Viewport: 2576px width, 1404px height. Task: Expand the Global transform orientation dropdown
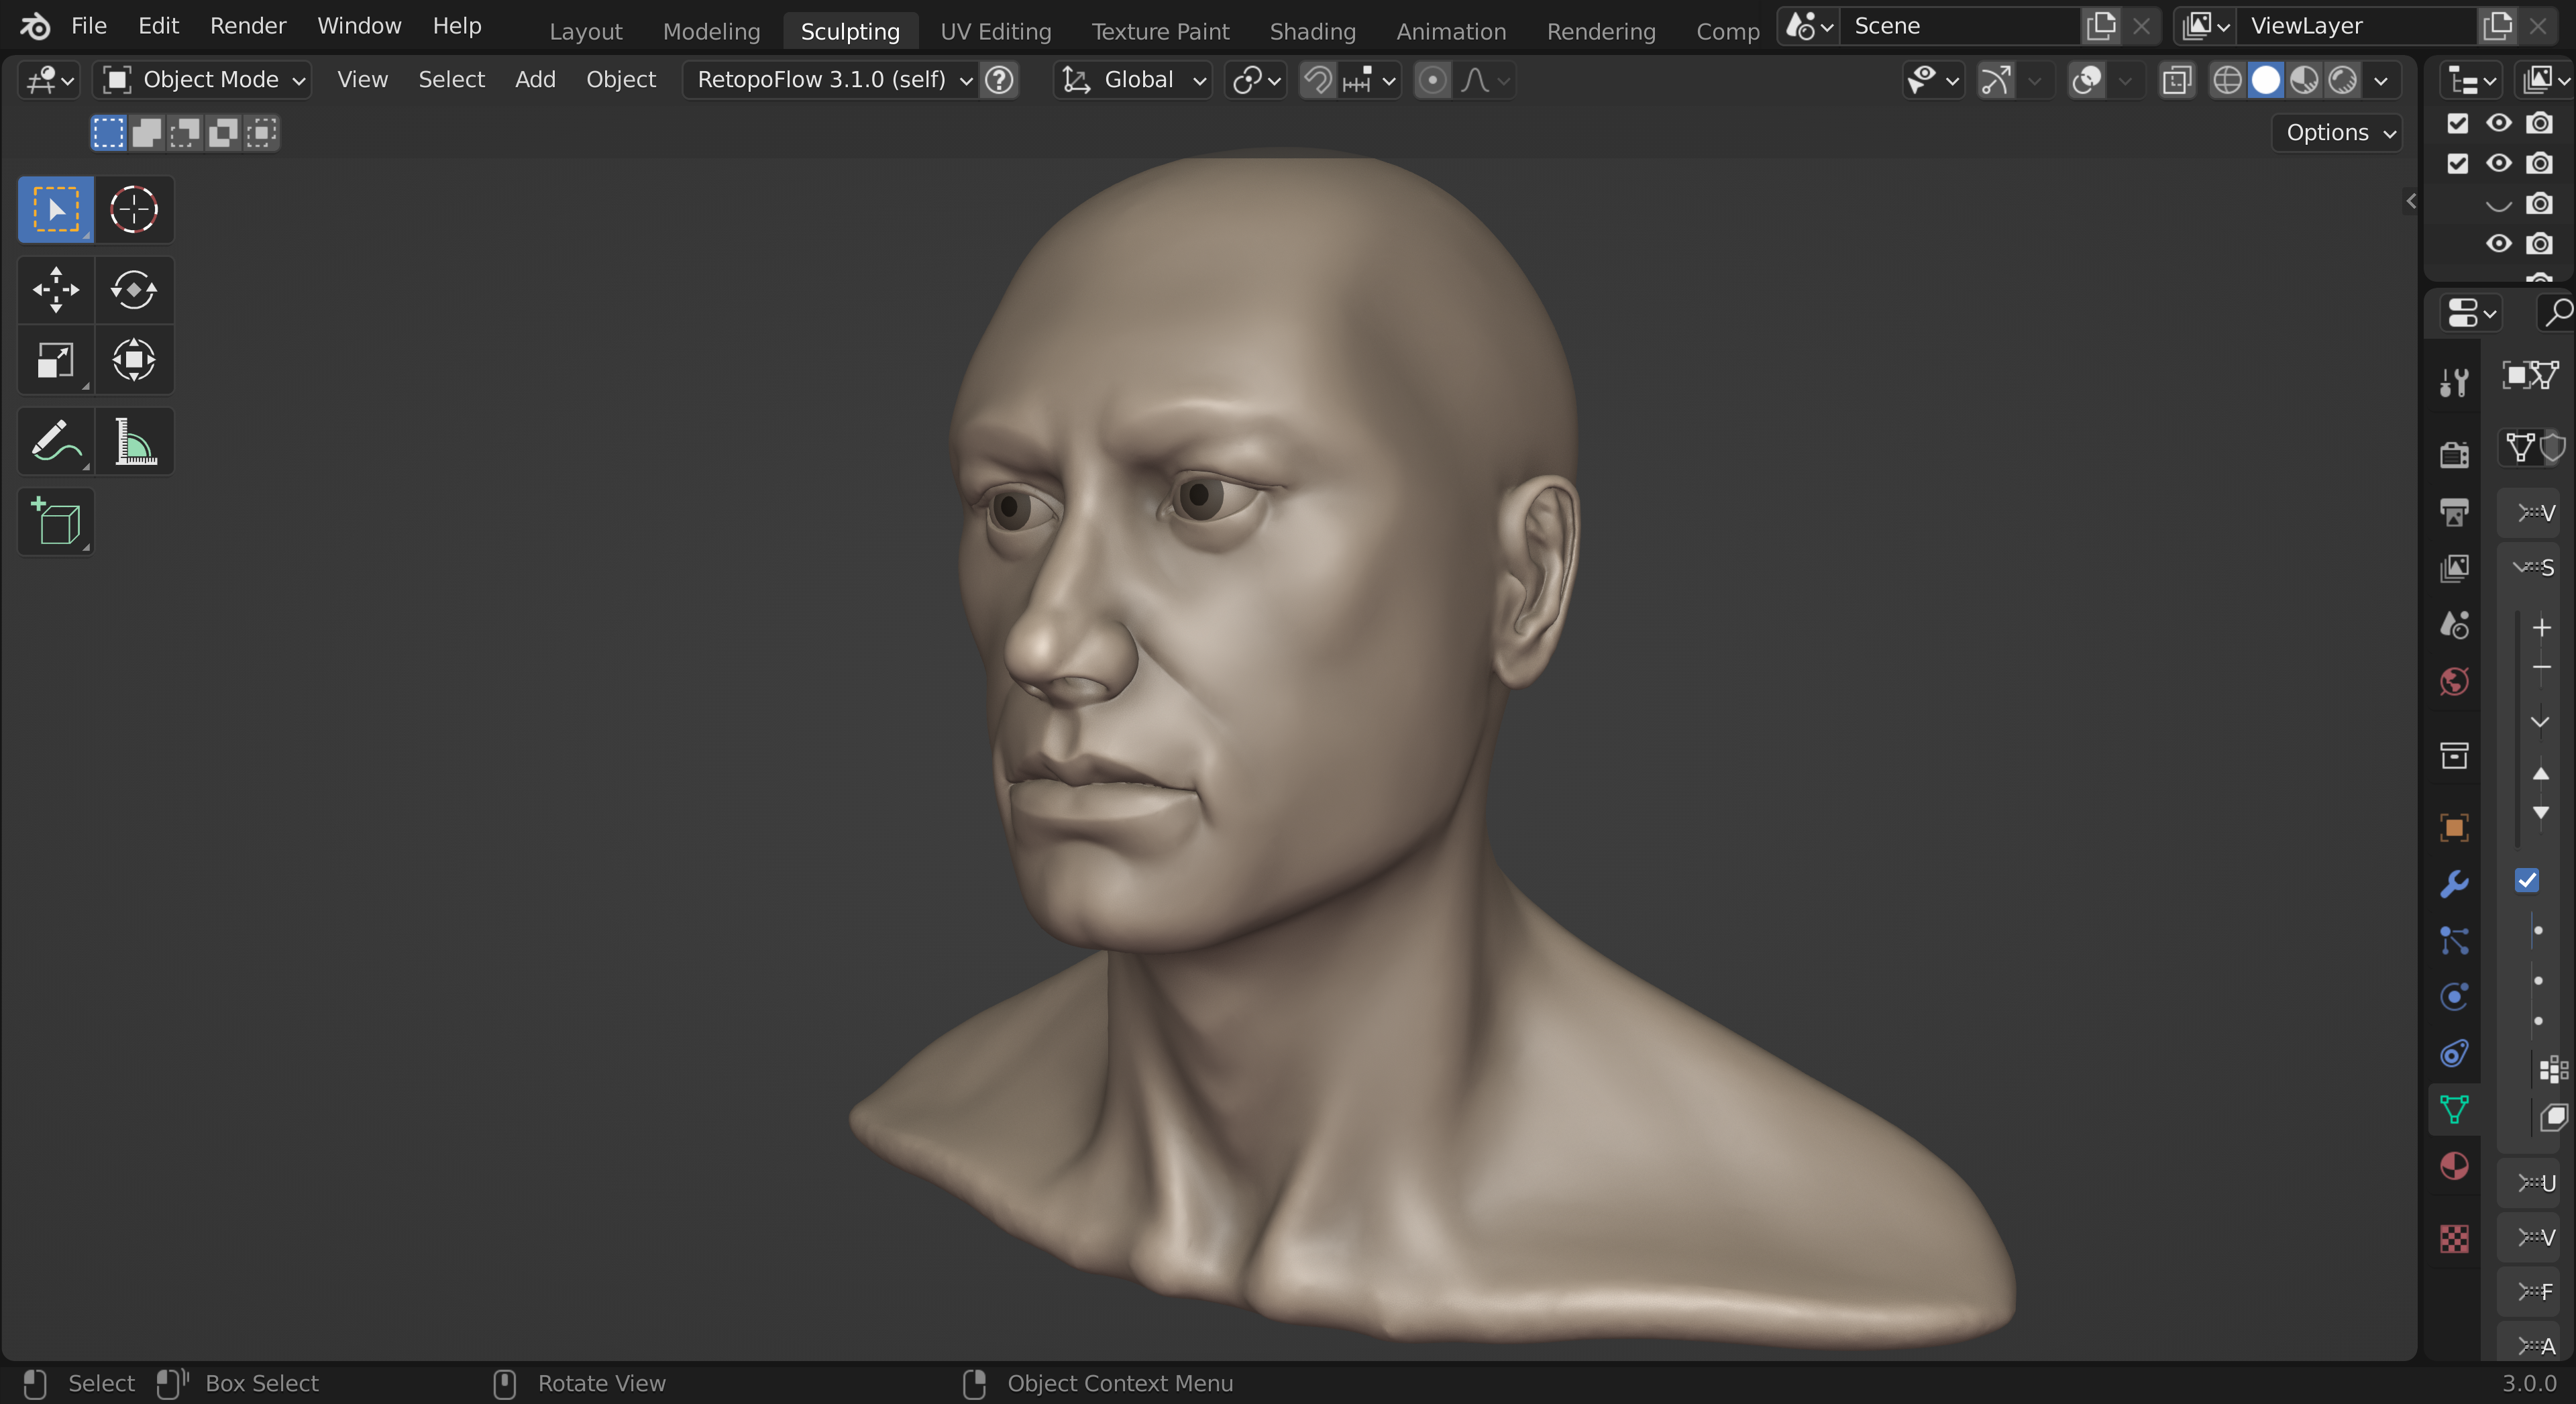[1134, 80]
